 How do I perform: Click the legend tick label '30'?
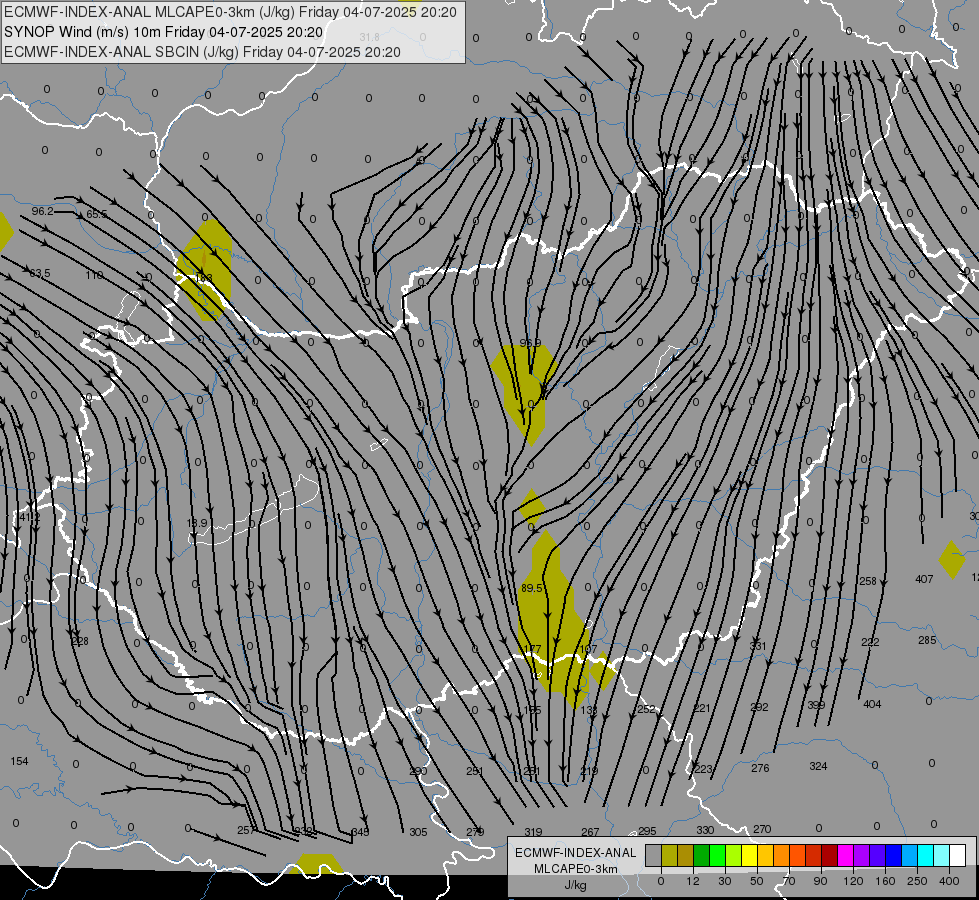click(725, 881)
